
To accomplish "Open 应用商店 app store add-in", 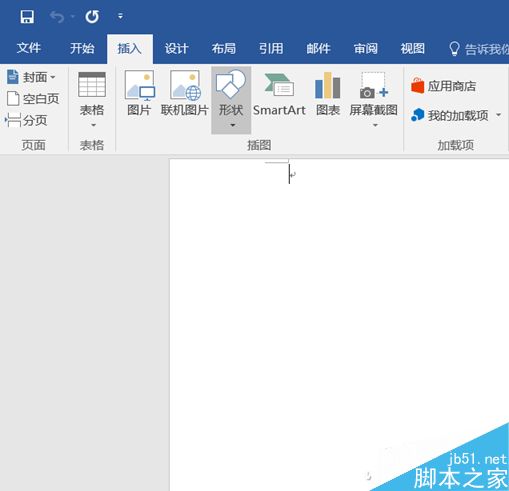I will pyautogui.click(x=443, y=86).
